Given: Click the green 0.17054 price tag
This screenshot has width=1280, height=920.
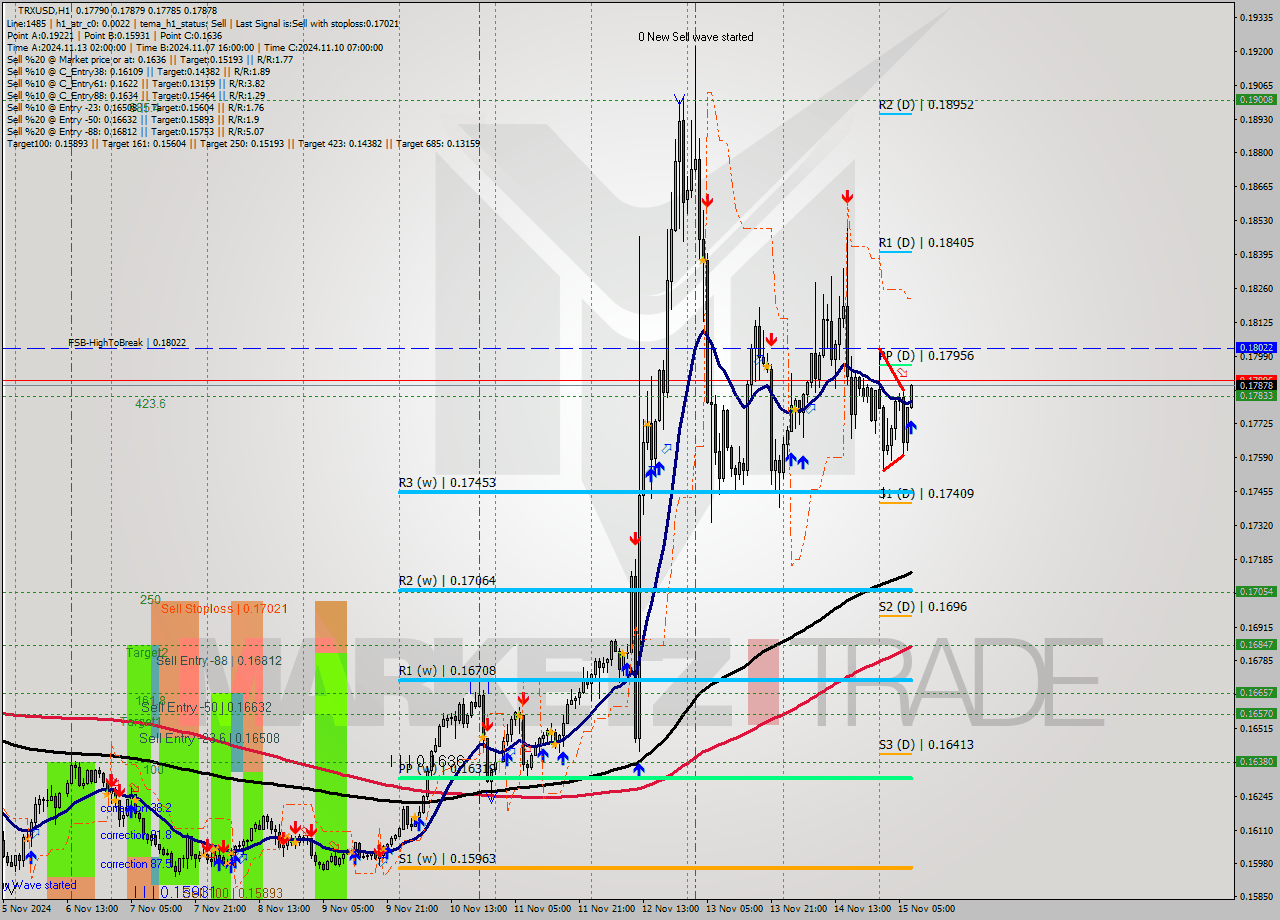Looking at the screenshot, I should [1256, 591].
